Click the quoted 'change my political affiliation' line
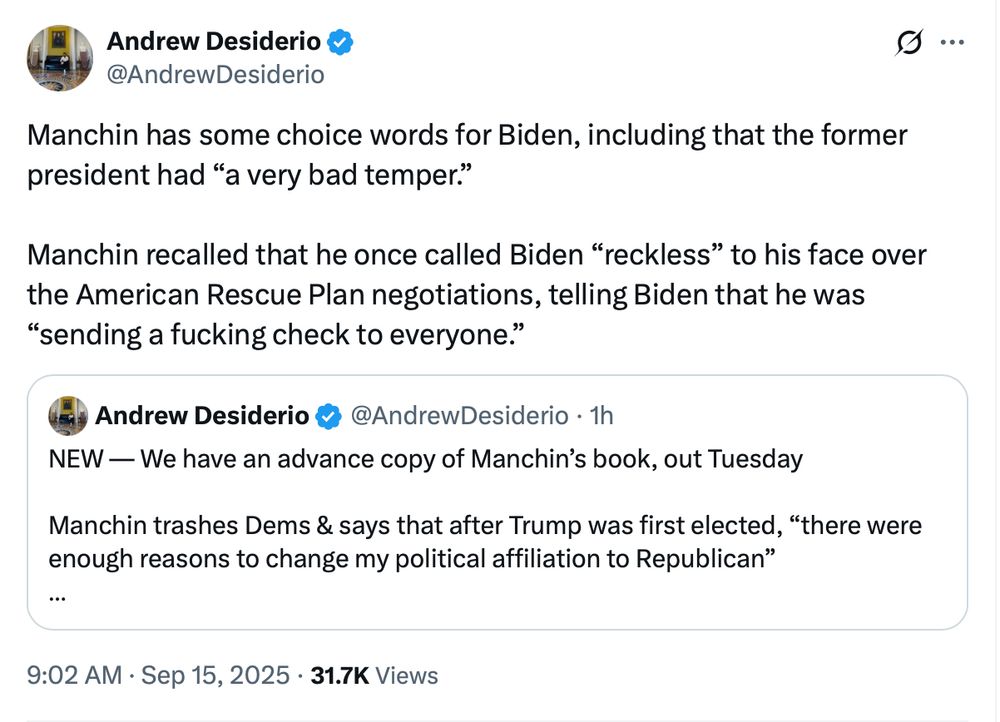Screen dimensions: 1000x722 coord(412,558)
